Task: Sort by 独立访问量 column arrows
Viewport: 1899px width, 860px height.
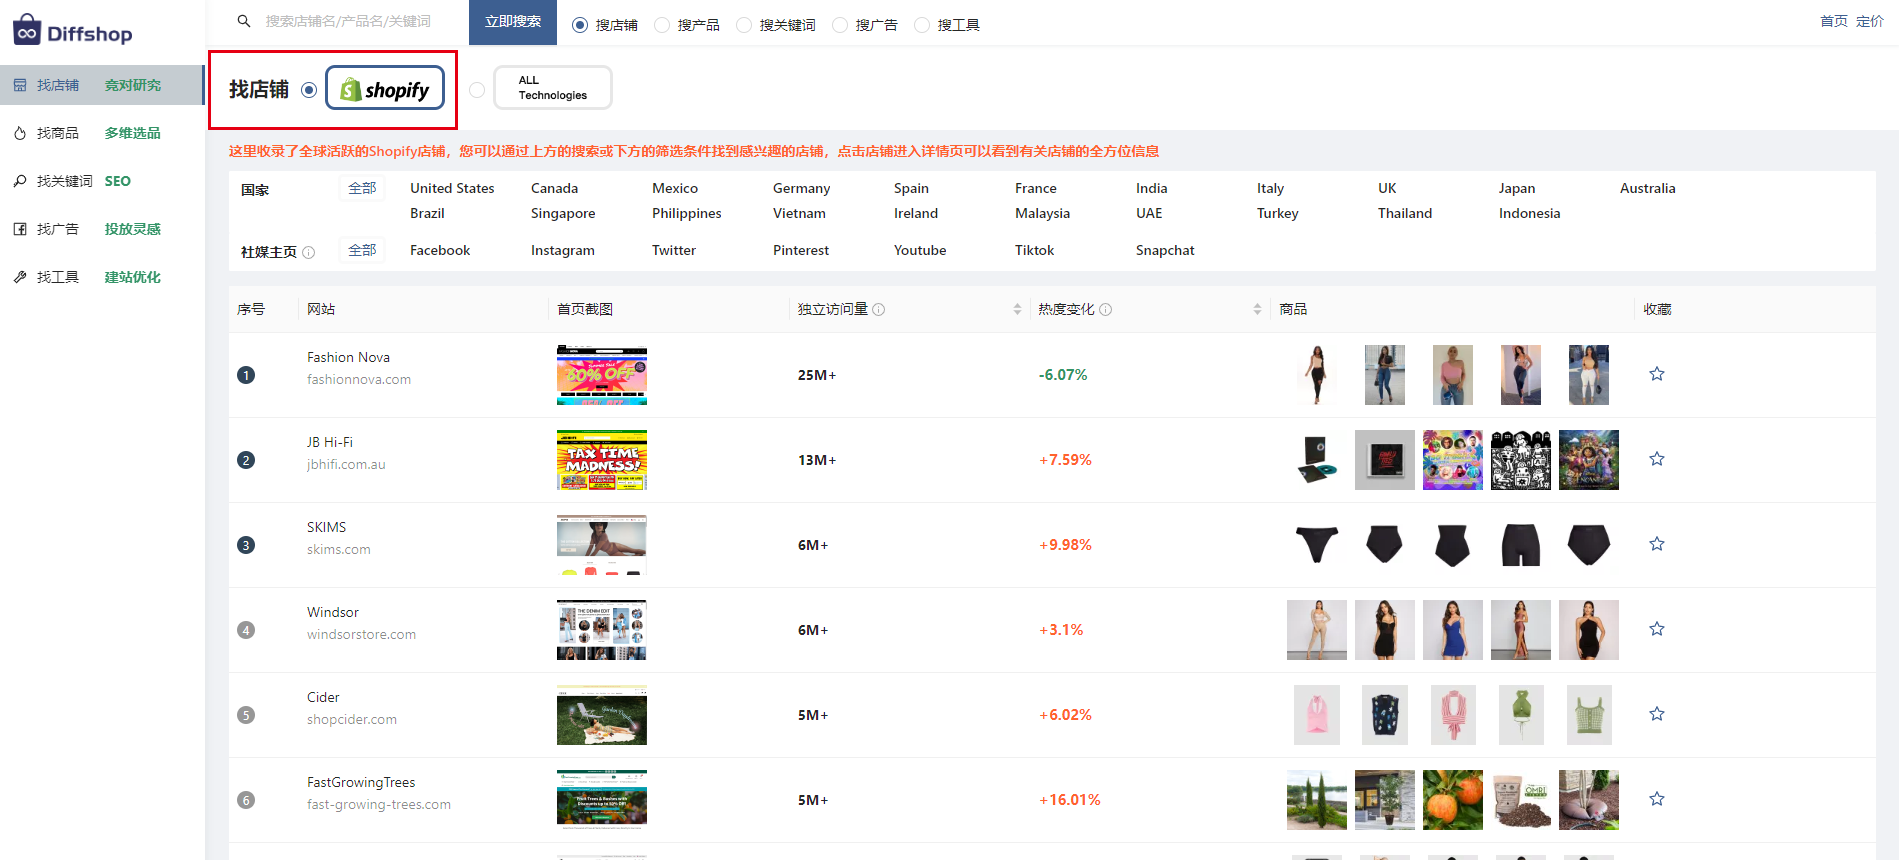Action: coord(1017,310)
